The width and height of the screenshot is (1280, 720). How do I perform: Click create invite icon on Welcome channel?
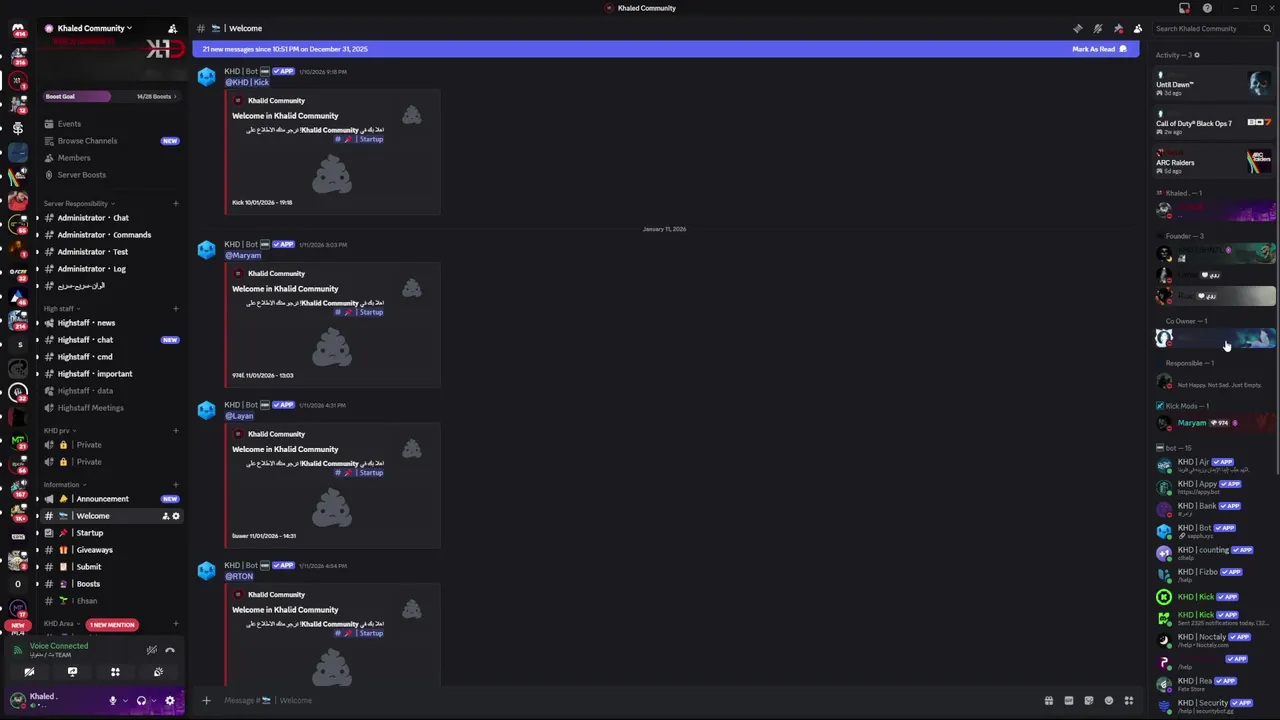pos(165,516)
